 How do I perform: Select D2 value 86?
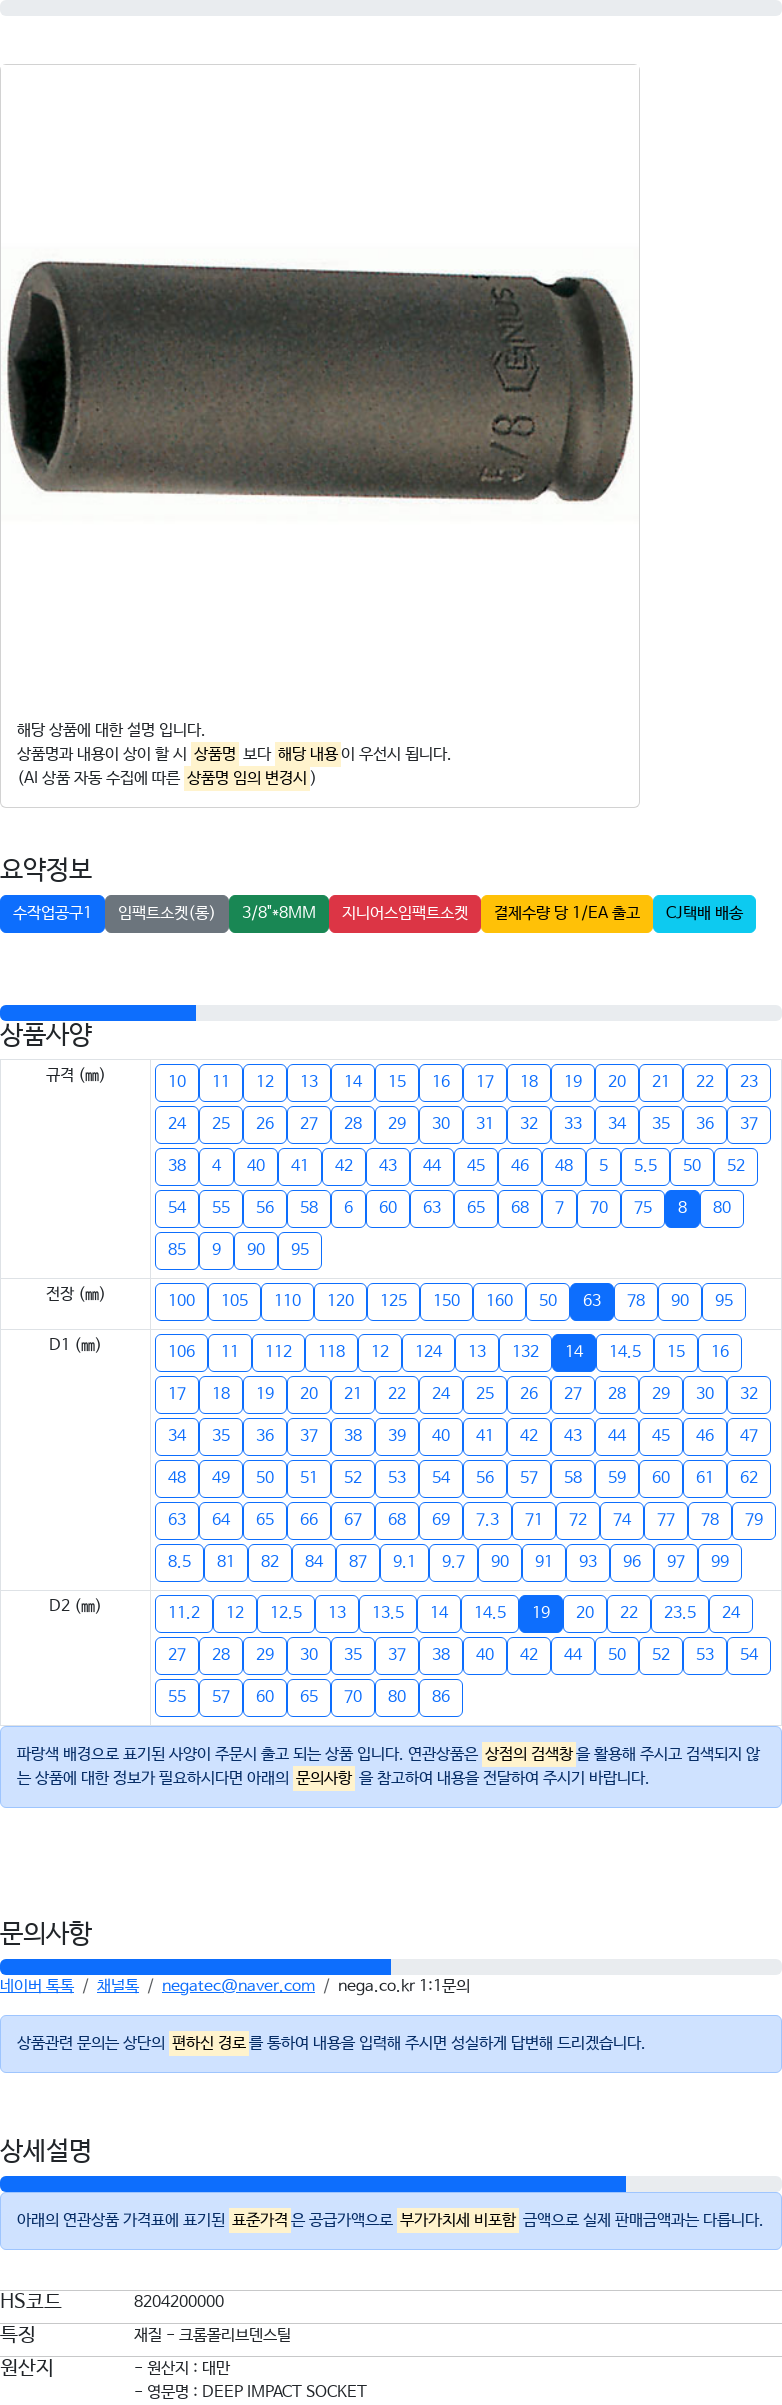click(x=441, y=1697)
